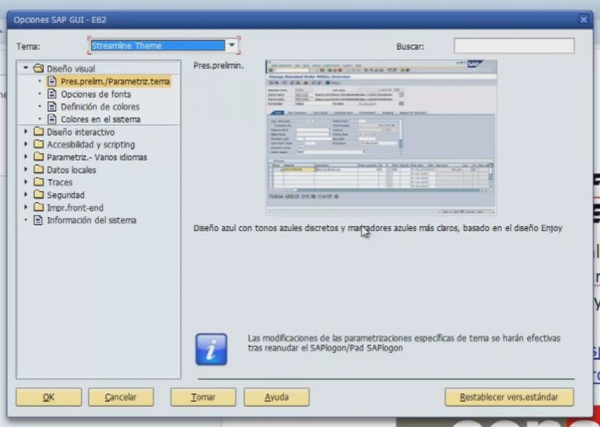Select the Diseño interactivo tree label

coord(81,132)
